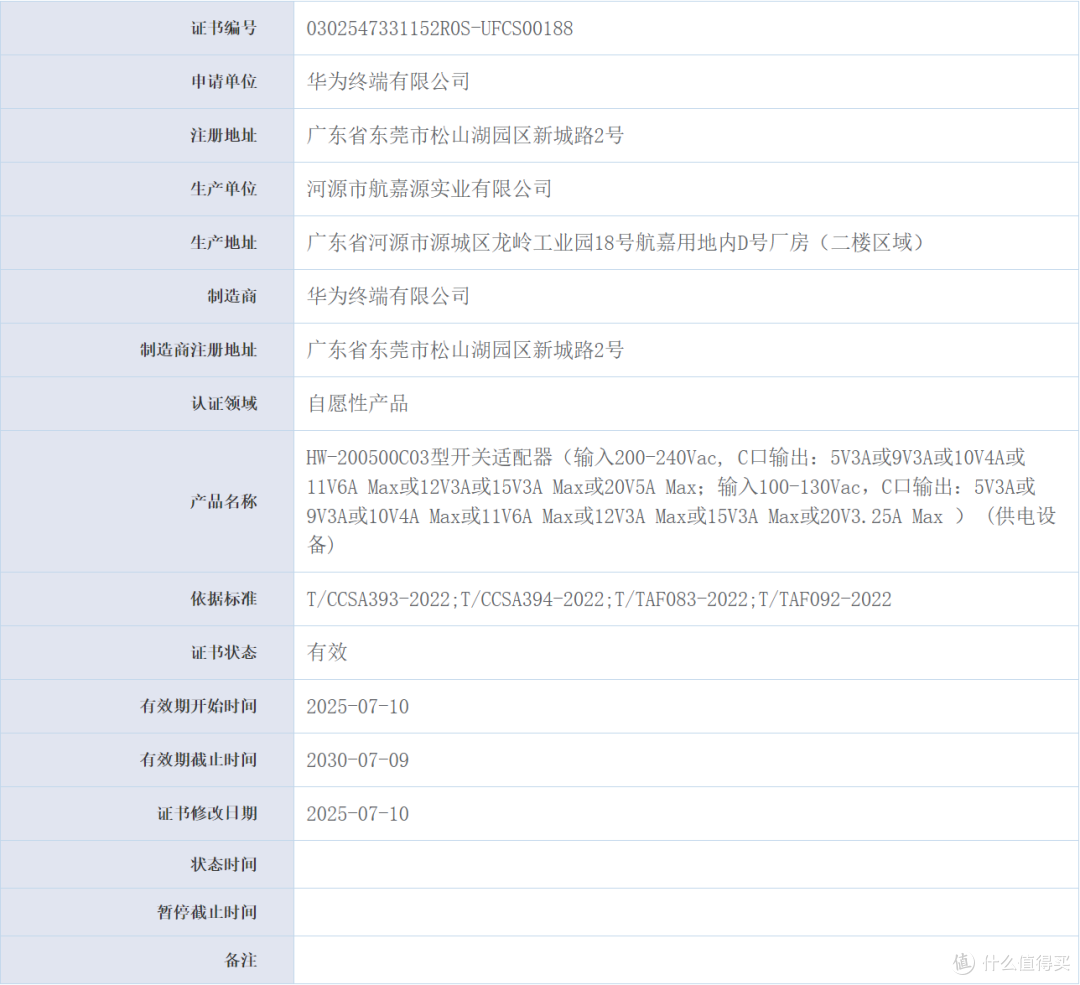Click the 有效期开始时间 label

(199, 706)
